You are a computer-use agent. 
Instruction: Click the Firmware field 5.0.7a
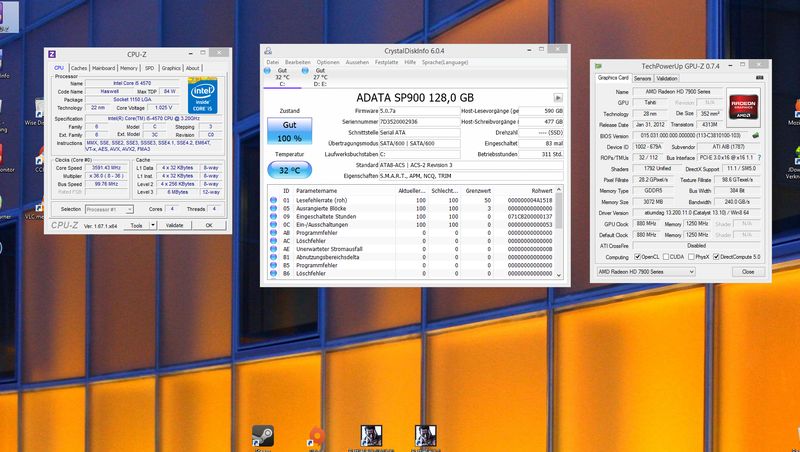[x=419, y=111]
